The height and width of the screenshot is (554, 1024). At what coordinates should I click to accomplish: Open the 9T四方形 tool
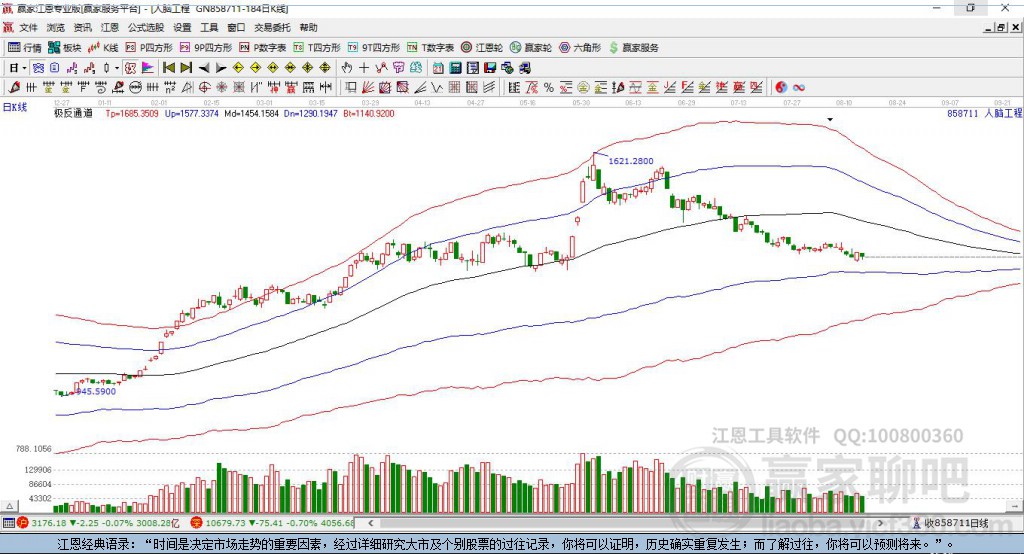pos(374,48)
